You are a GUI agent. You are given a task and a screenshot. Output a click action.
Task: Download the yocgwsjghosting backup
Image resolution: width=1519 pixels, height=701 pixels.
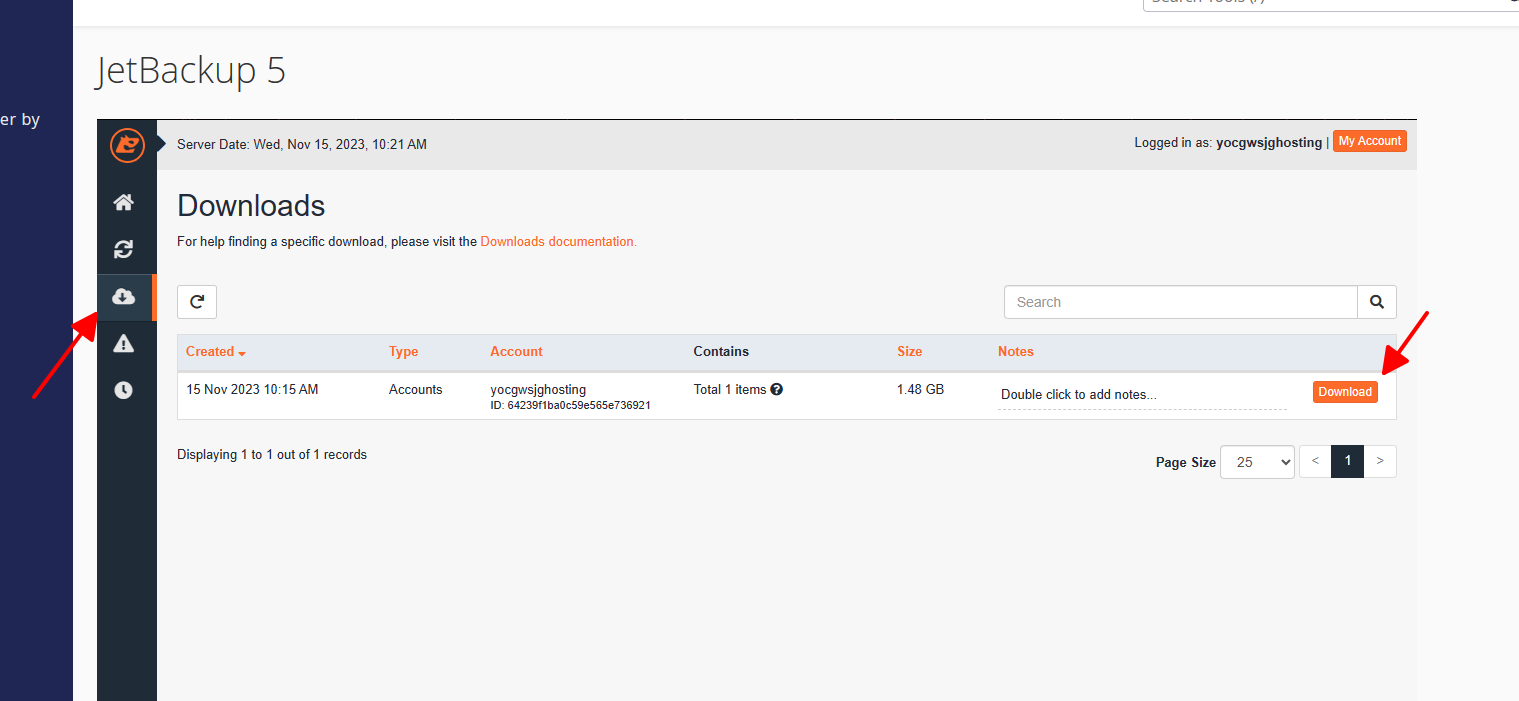pyautogui.click(x=1345, y=392)
